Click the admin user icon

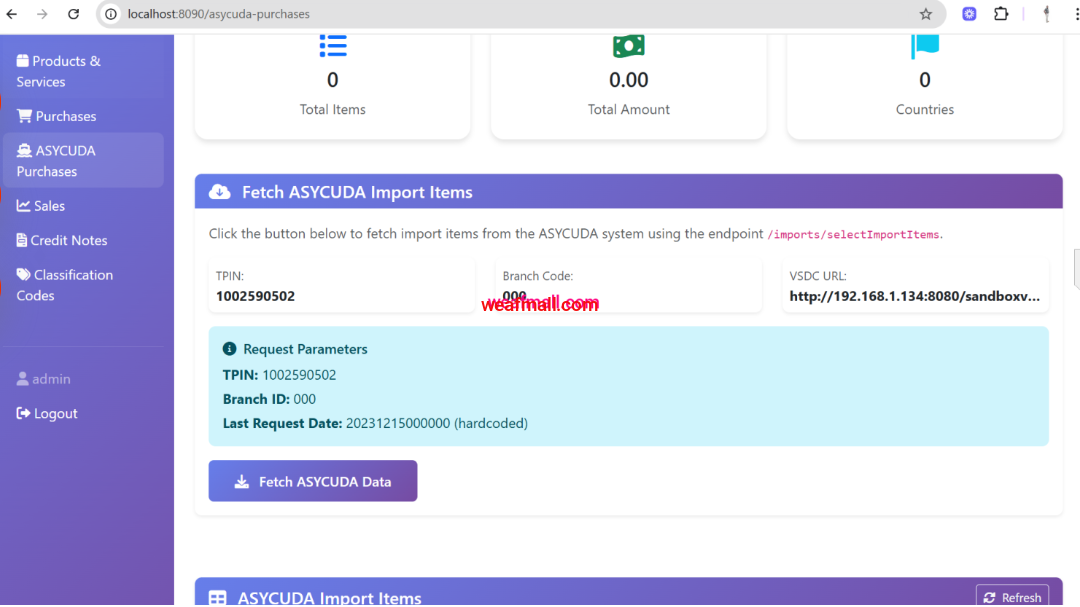point(23,379)
